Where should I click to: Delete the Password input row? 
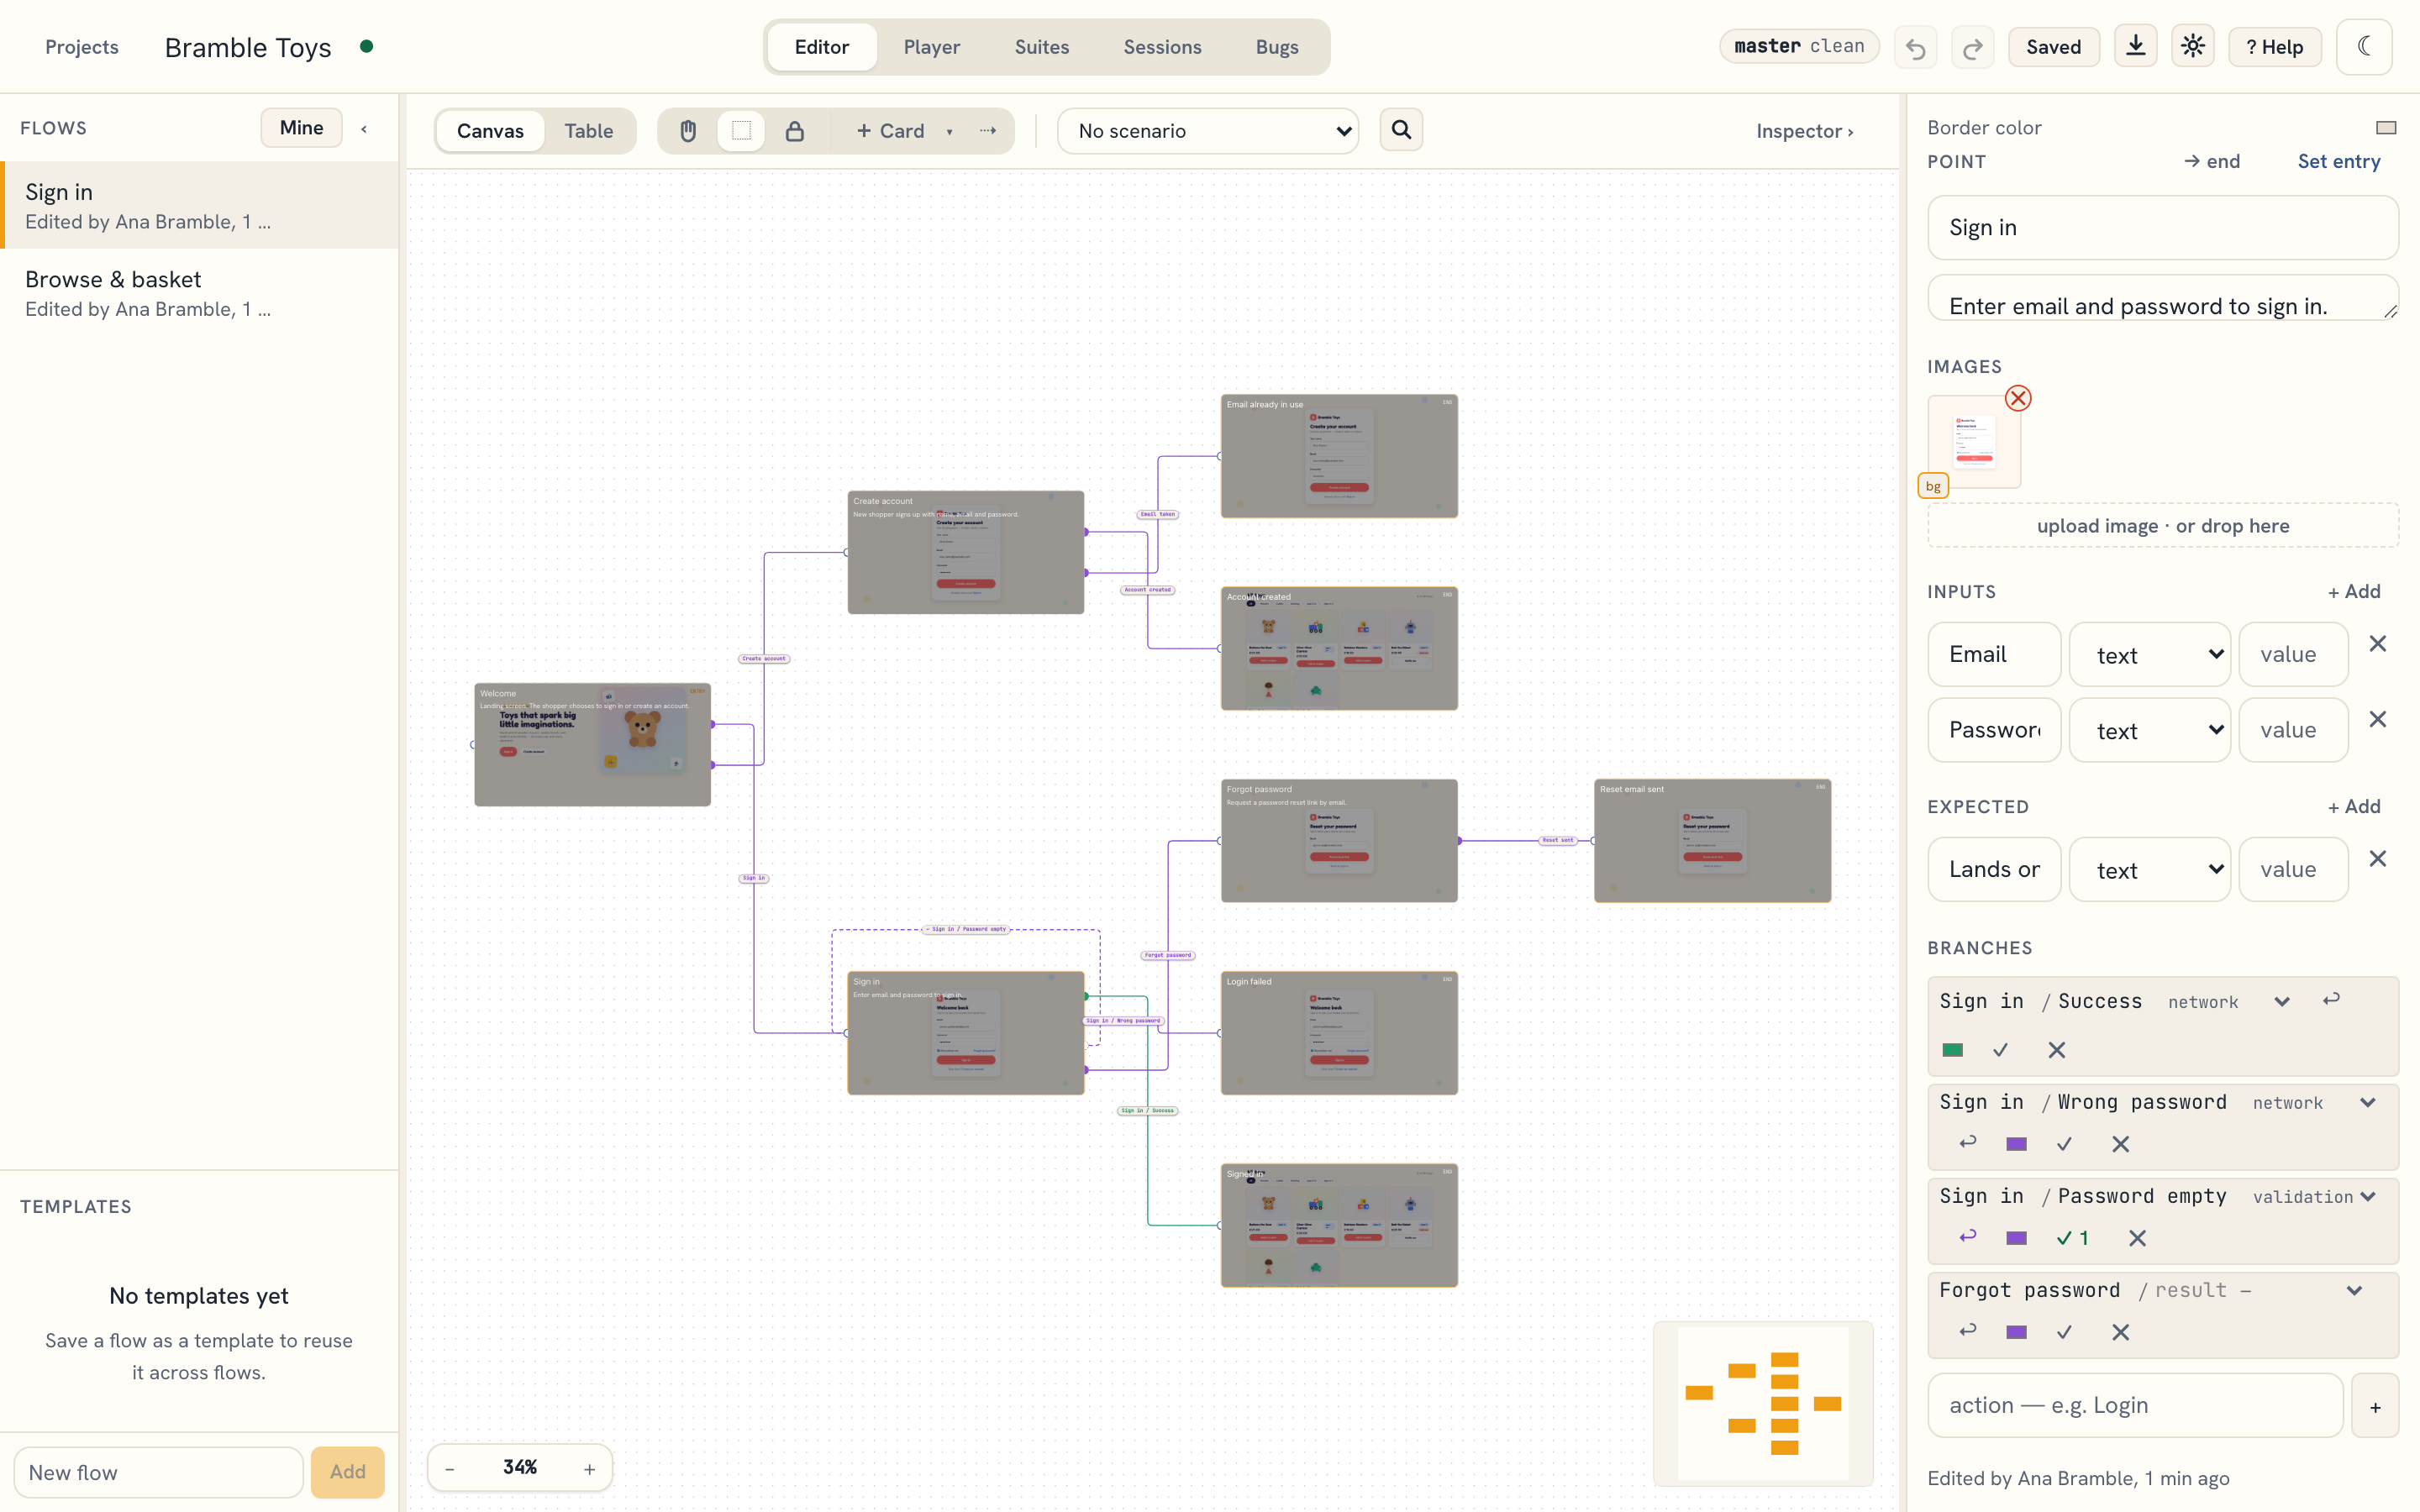2377,720
